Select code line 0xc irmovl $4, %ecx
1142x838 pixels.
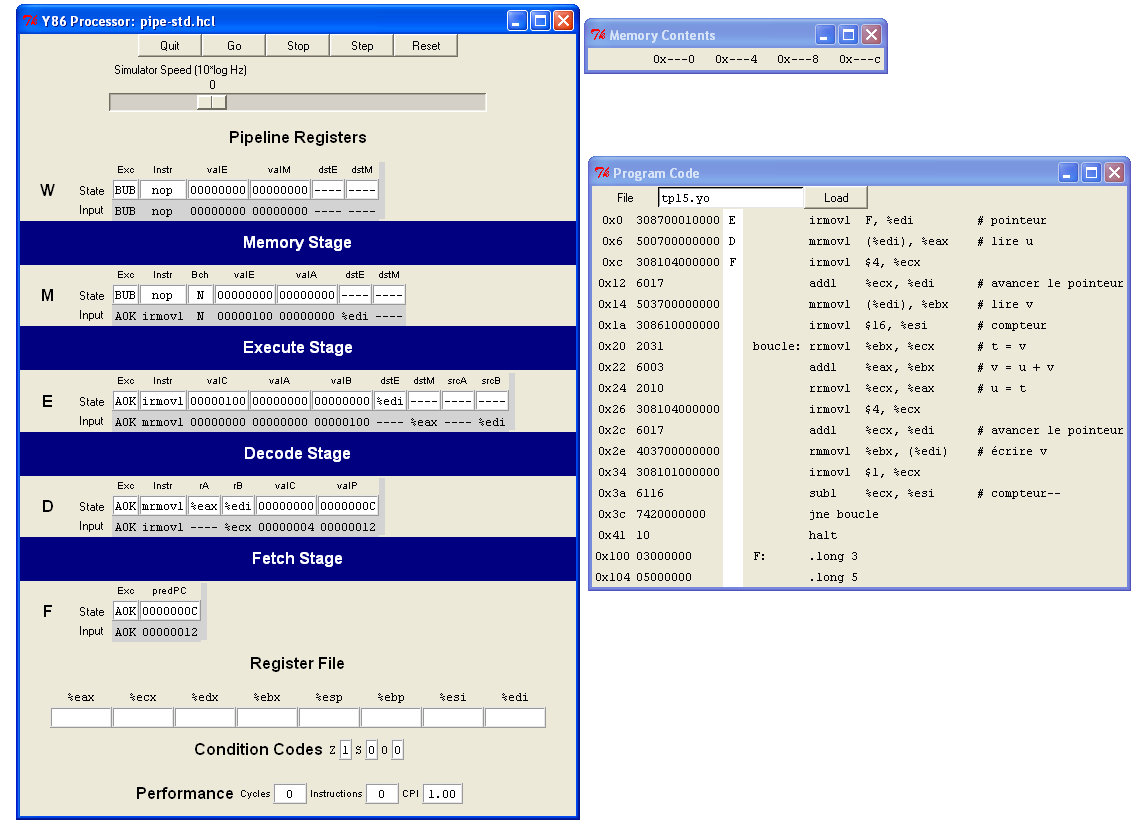point(859,262)
